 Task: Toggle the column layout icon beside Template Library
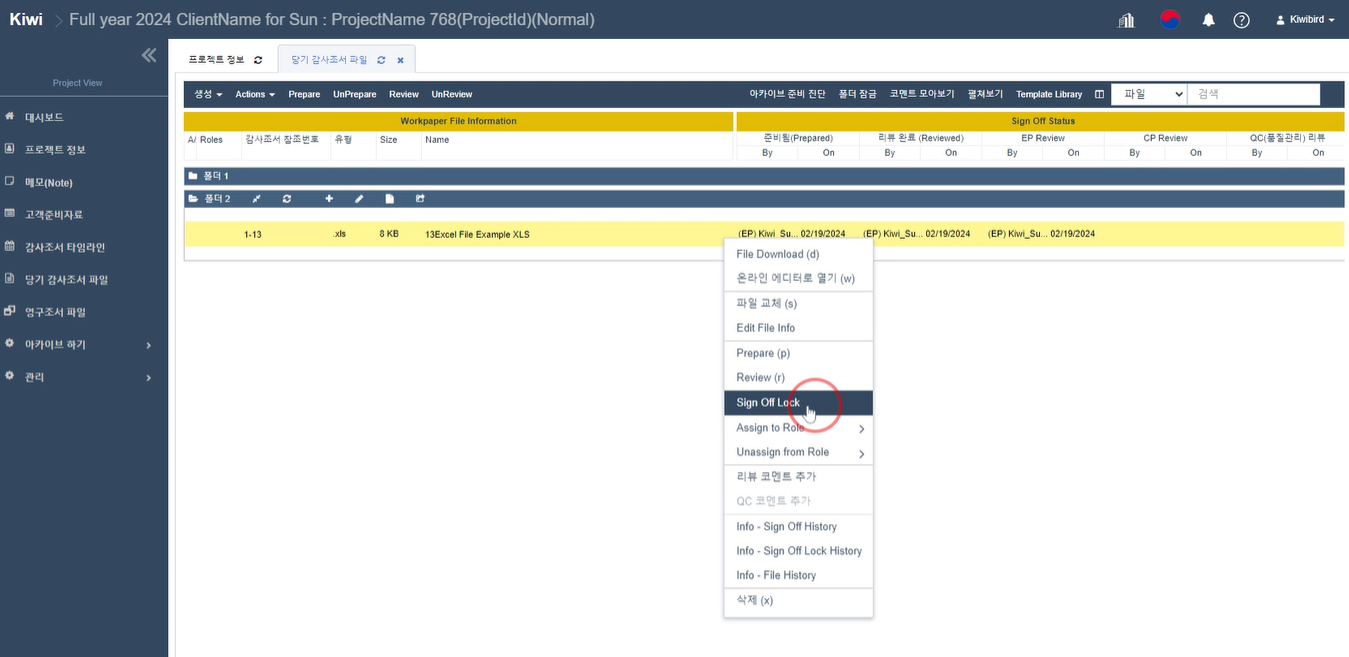click(x=1099, y=94)
